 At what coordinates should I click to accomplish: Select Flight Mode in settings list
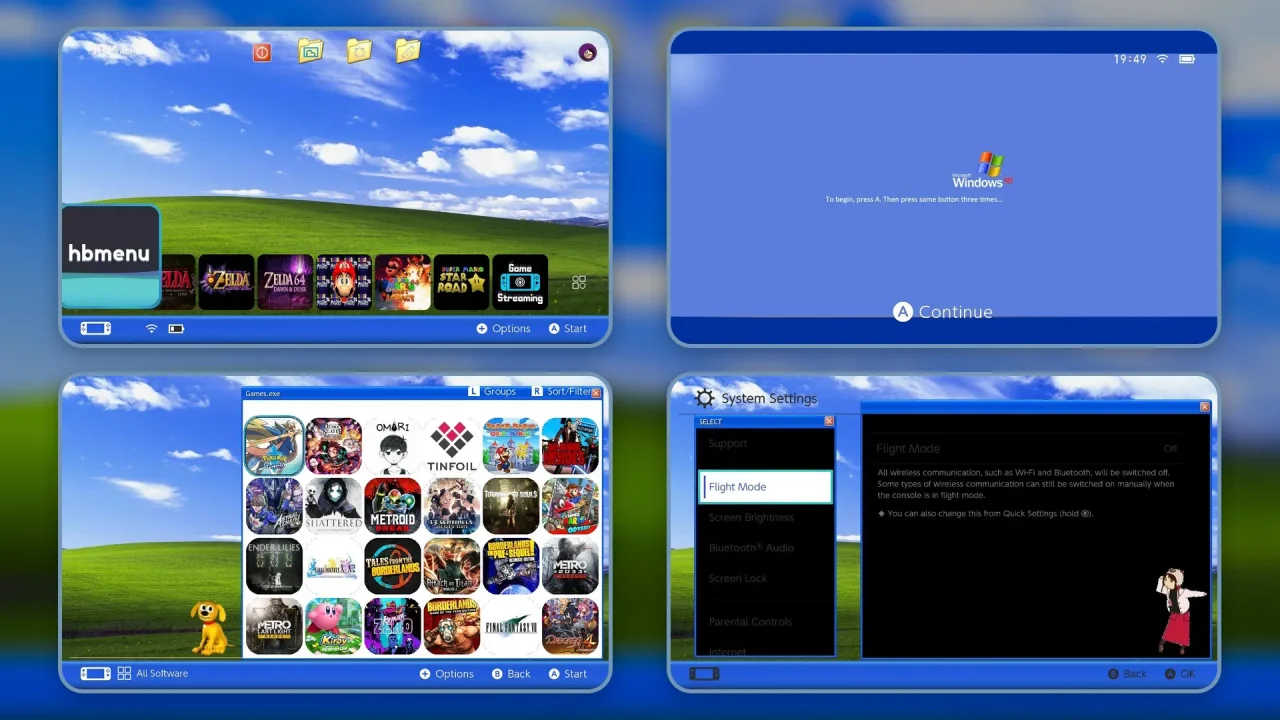(765, 487)
